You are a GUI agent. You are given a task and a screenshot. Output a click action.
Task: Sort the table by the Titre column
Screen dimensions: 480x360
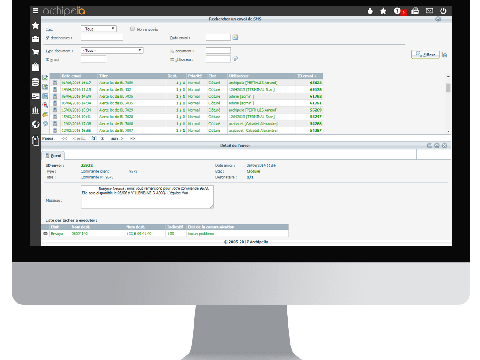pyautogui.click(x=132, y=76)
